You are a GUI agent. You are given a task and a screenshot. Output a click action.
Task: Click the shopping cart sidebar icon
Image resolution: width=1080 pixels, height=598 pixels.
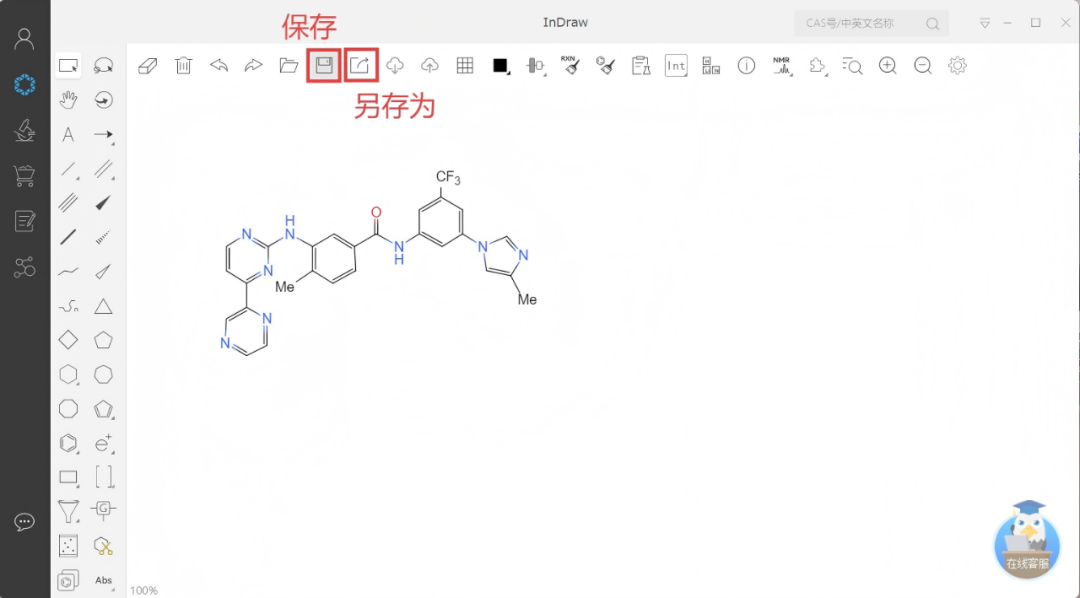pos(23,175)
